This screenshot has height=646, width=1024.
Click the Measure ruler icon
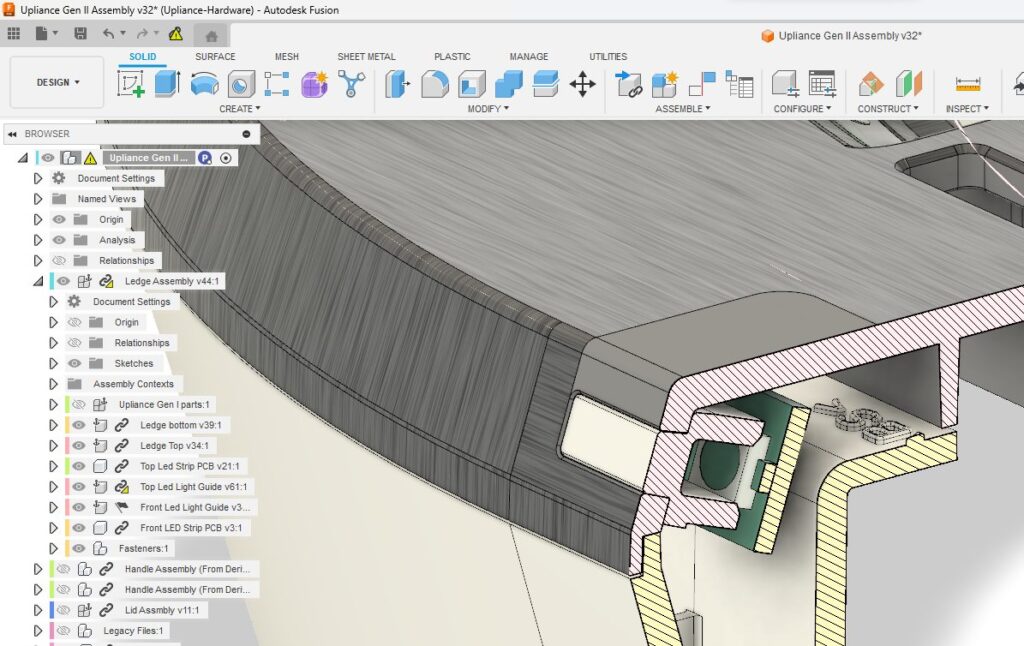coord(967,84)
